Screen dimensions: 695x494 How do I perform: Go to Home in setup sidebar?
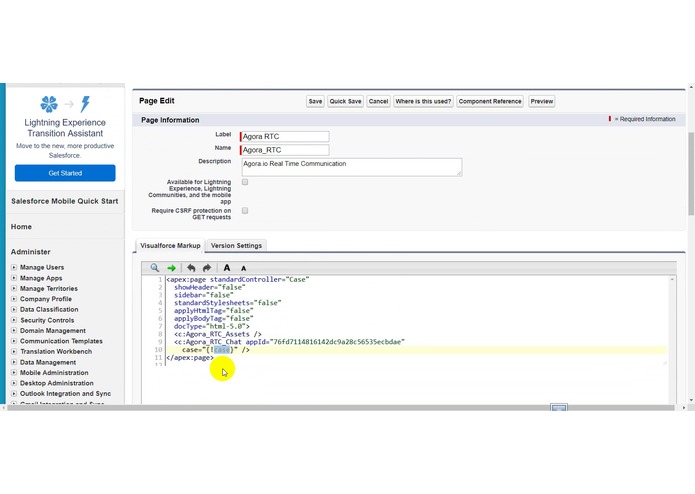tap(21, 227)
